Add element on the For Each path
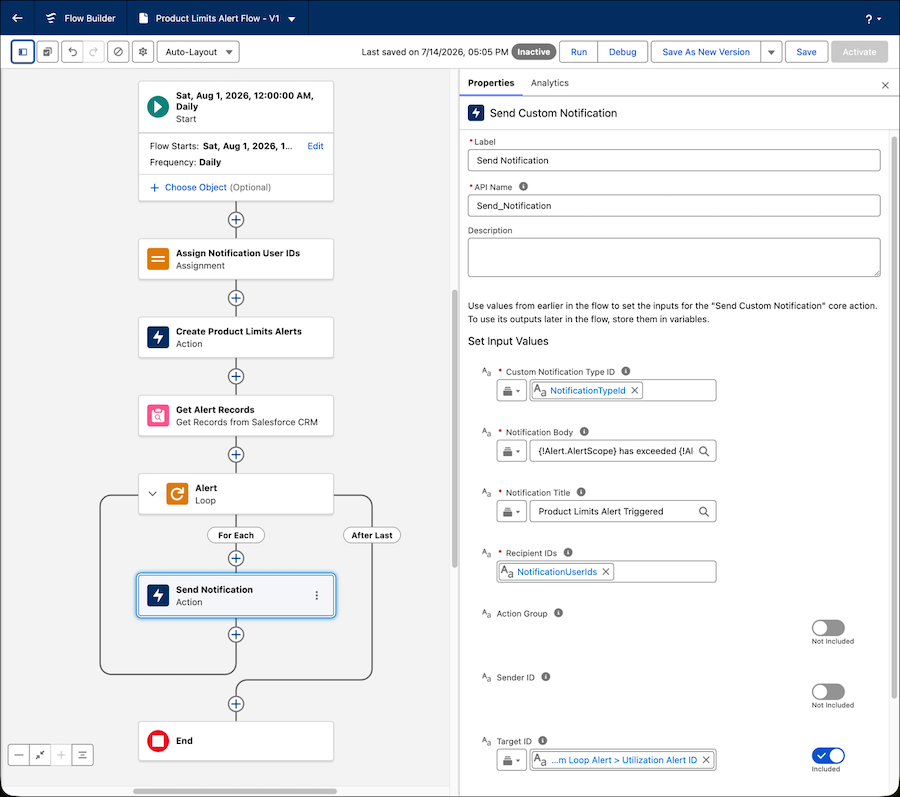Image resolution: width=900 pixels, height=797 pixels. (236, 558)
